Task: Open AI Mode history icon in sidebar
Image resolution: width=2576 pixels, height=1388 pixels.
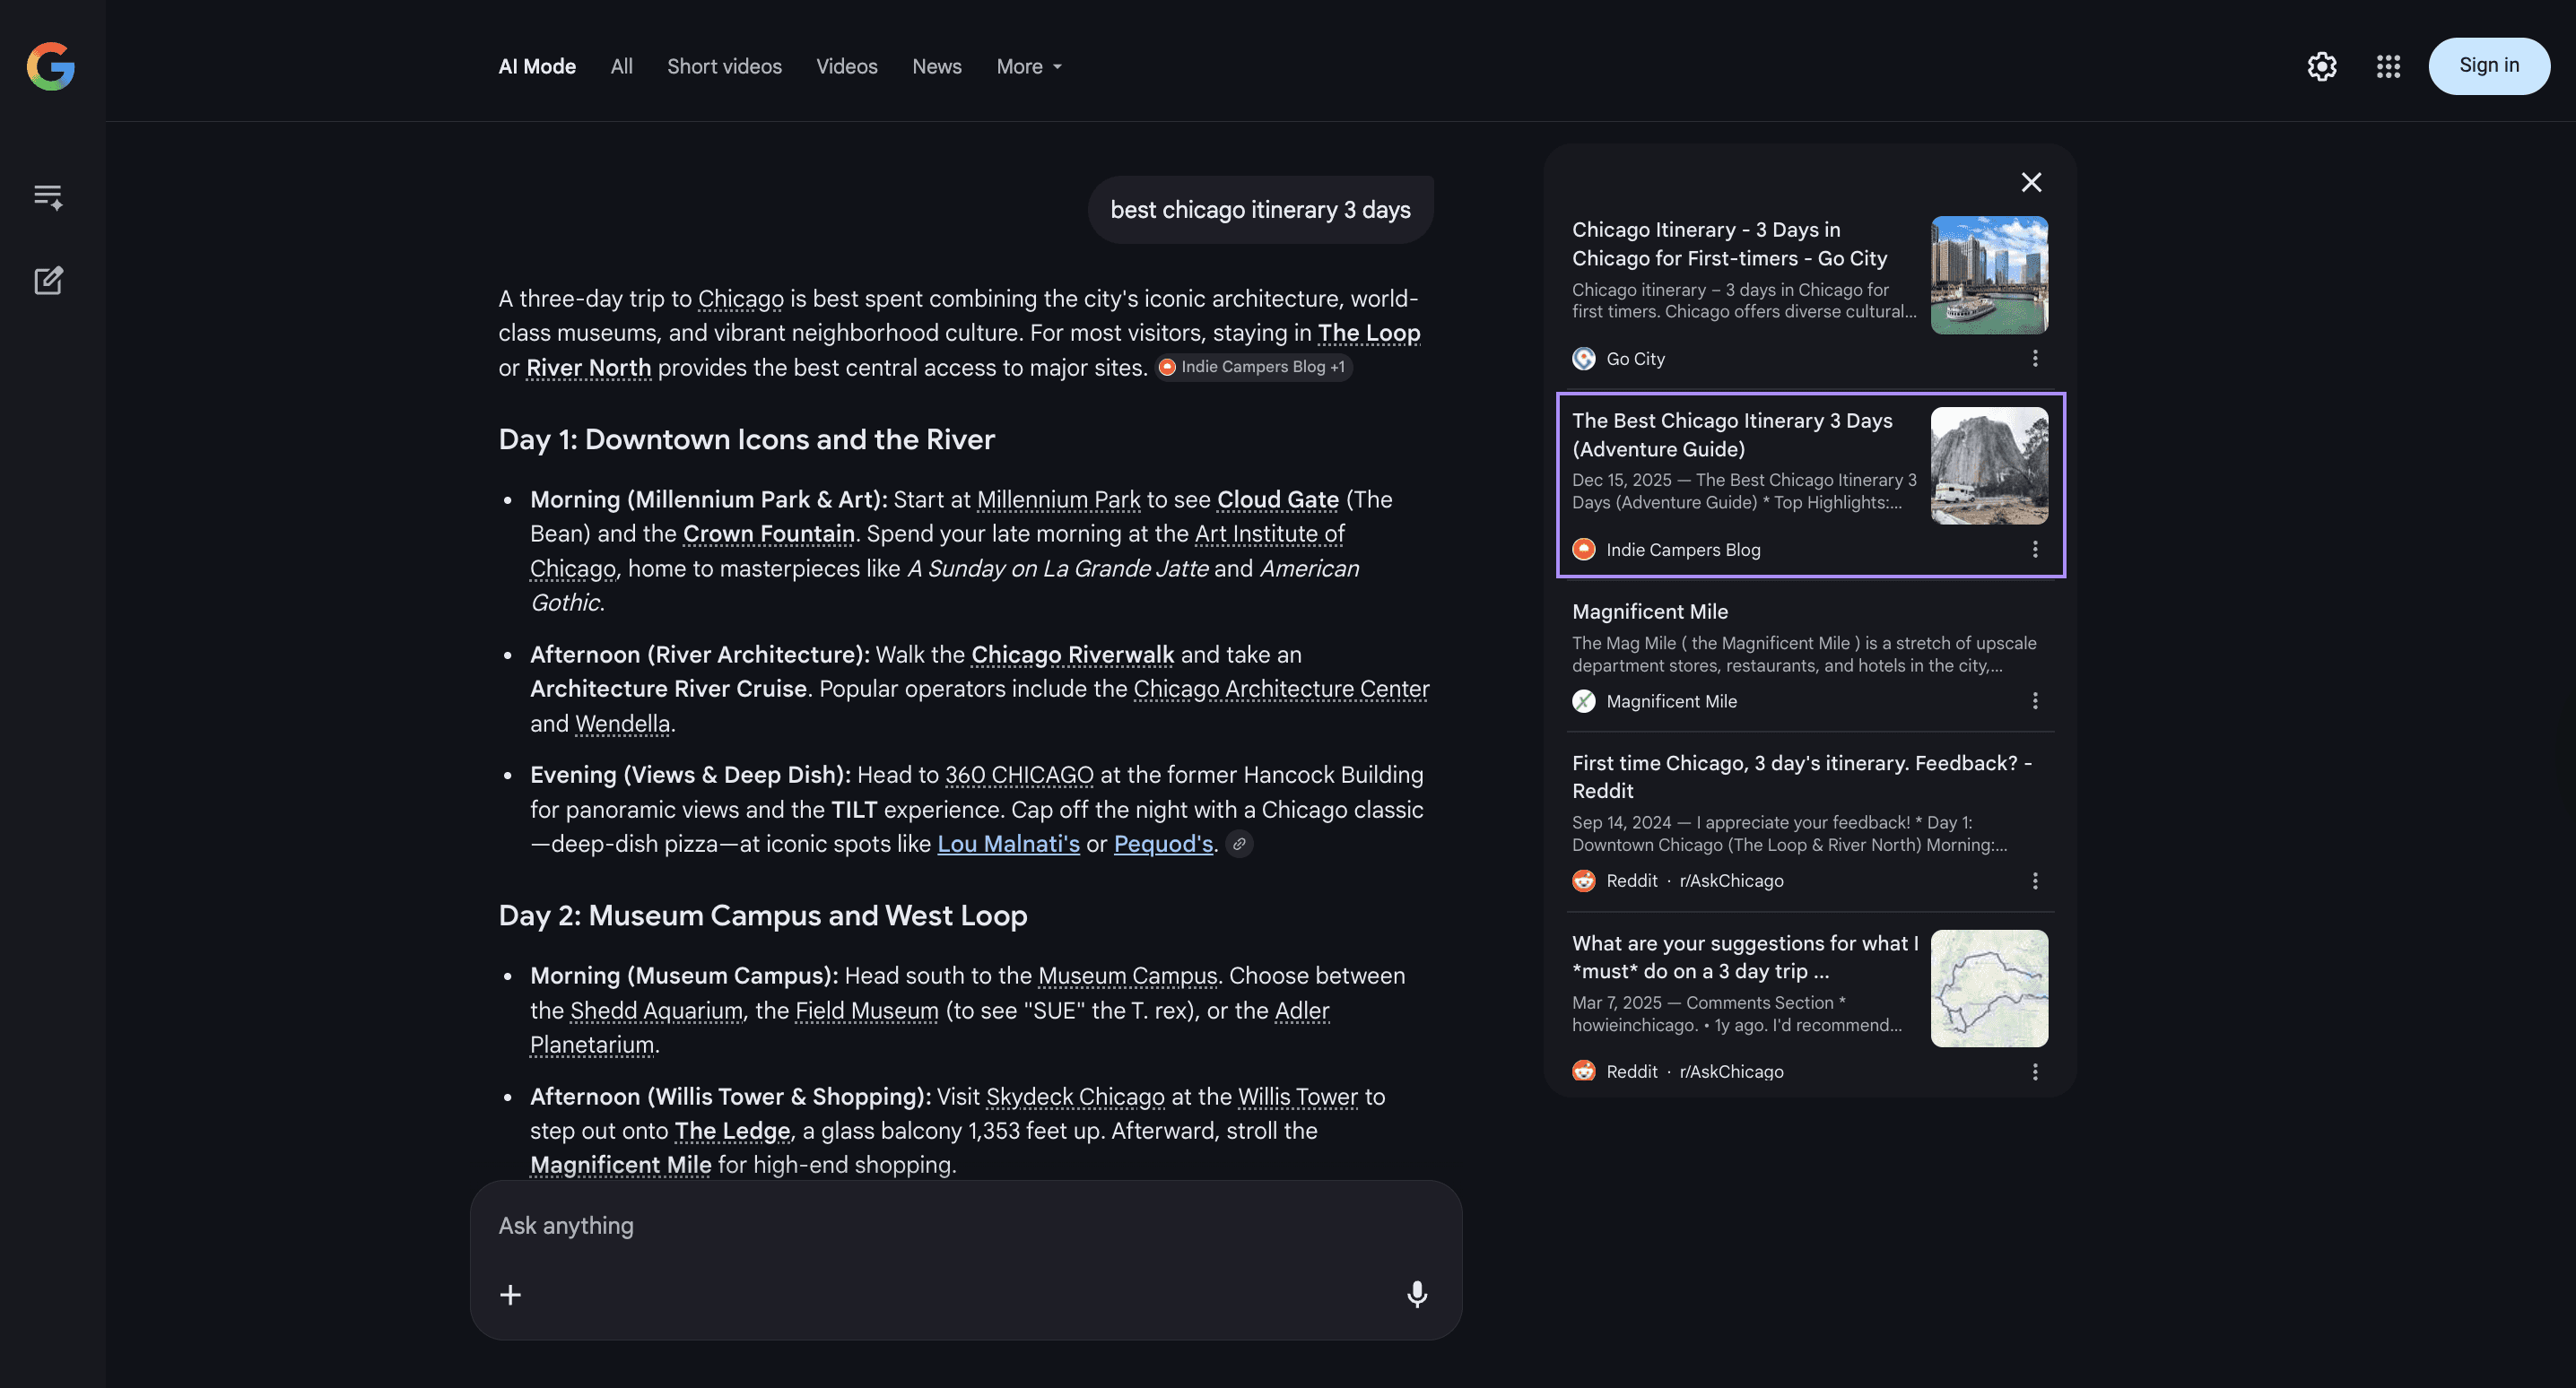Action: (x=48, y=196)
